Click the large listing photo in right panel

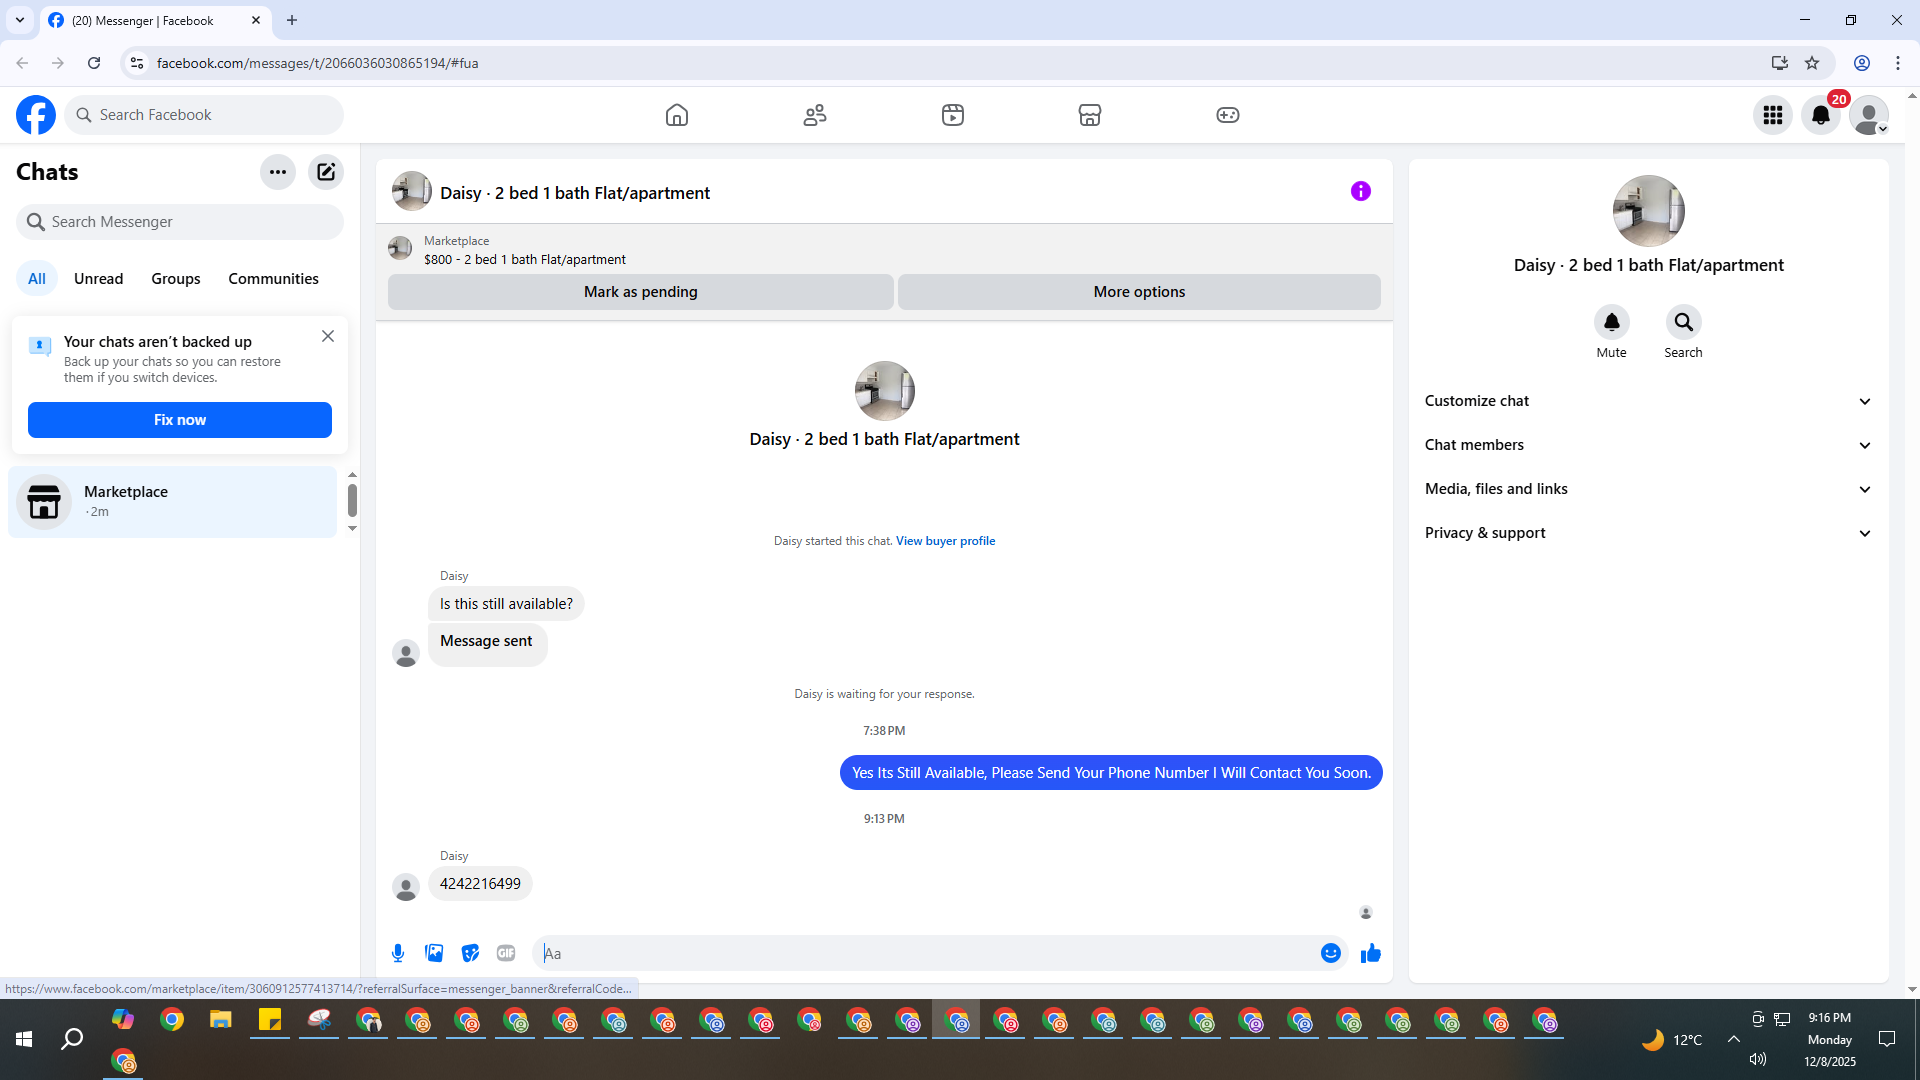point(1648,211)
